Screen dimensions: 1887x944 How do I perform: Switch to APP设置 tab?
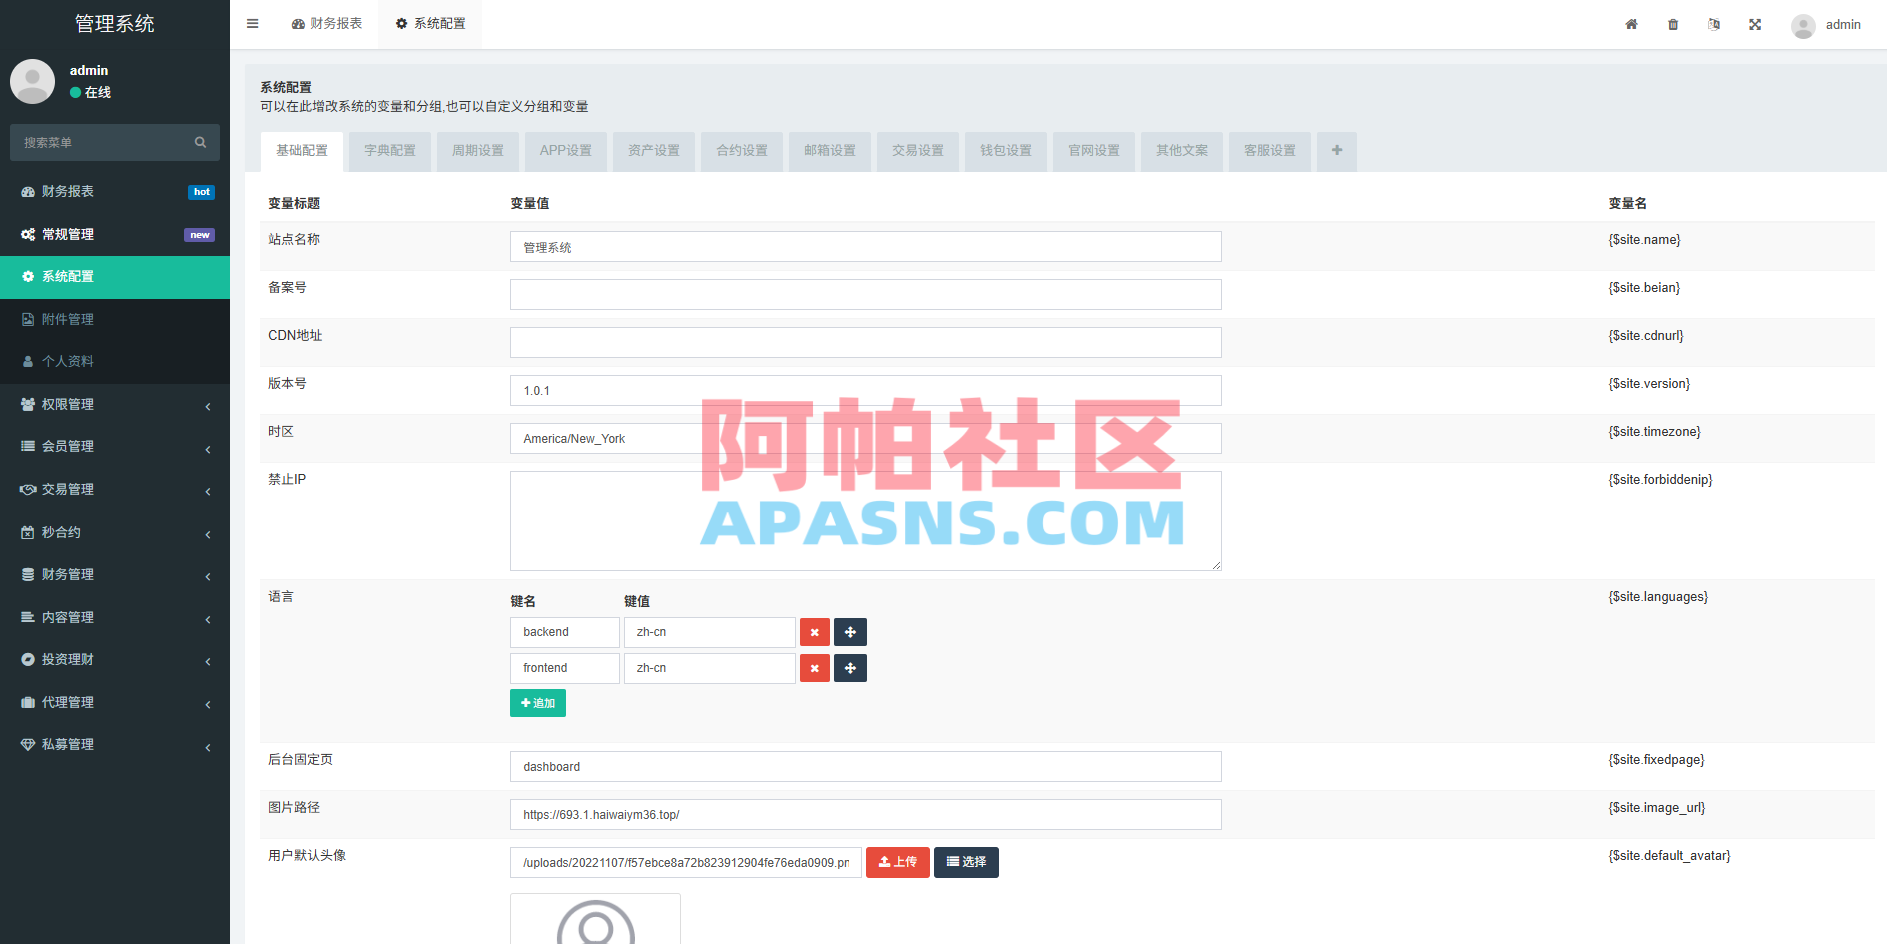(x=566, y=151)
